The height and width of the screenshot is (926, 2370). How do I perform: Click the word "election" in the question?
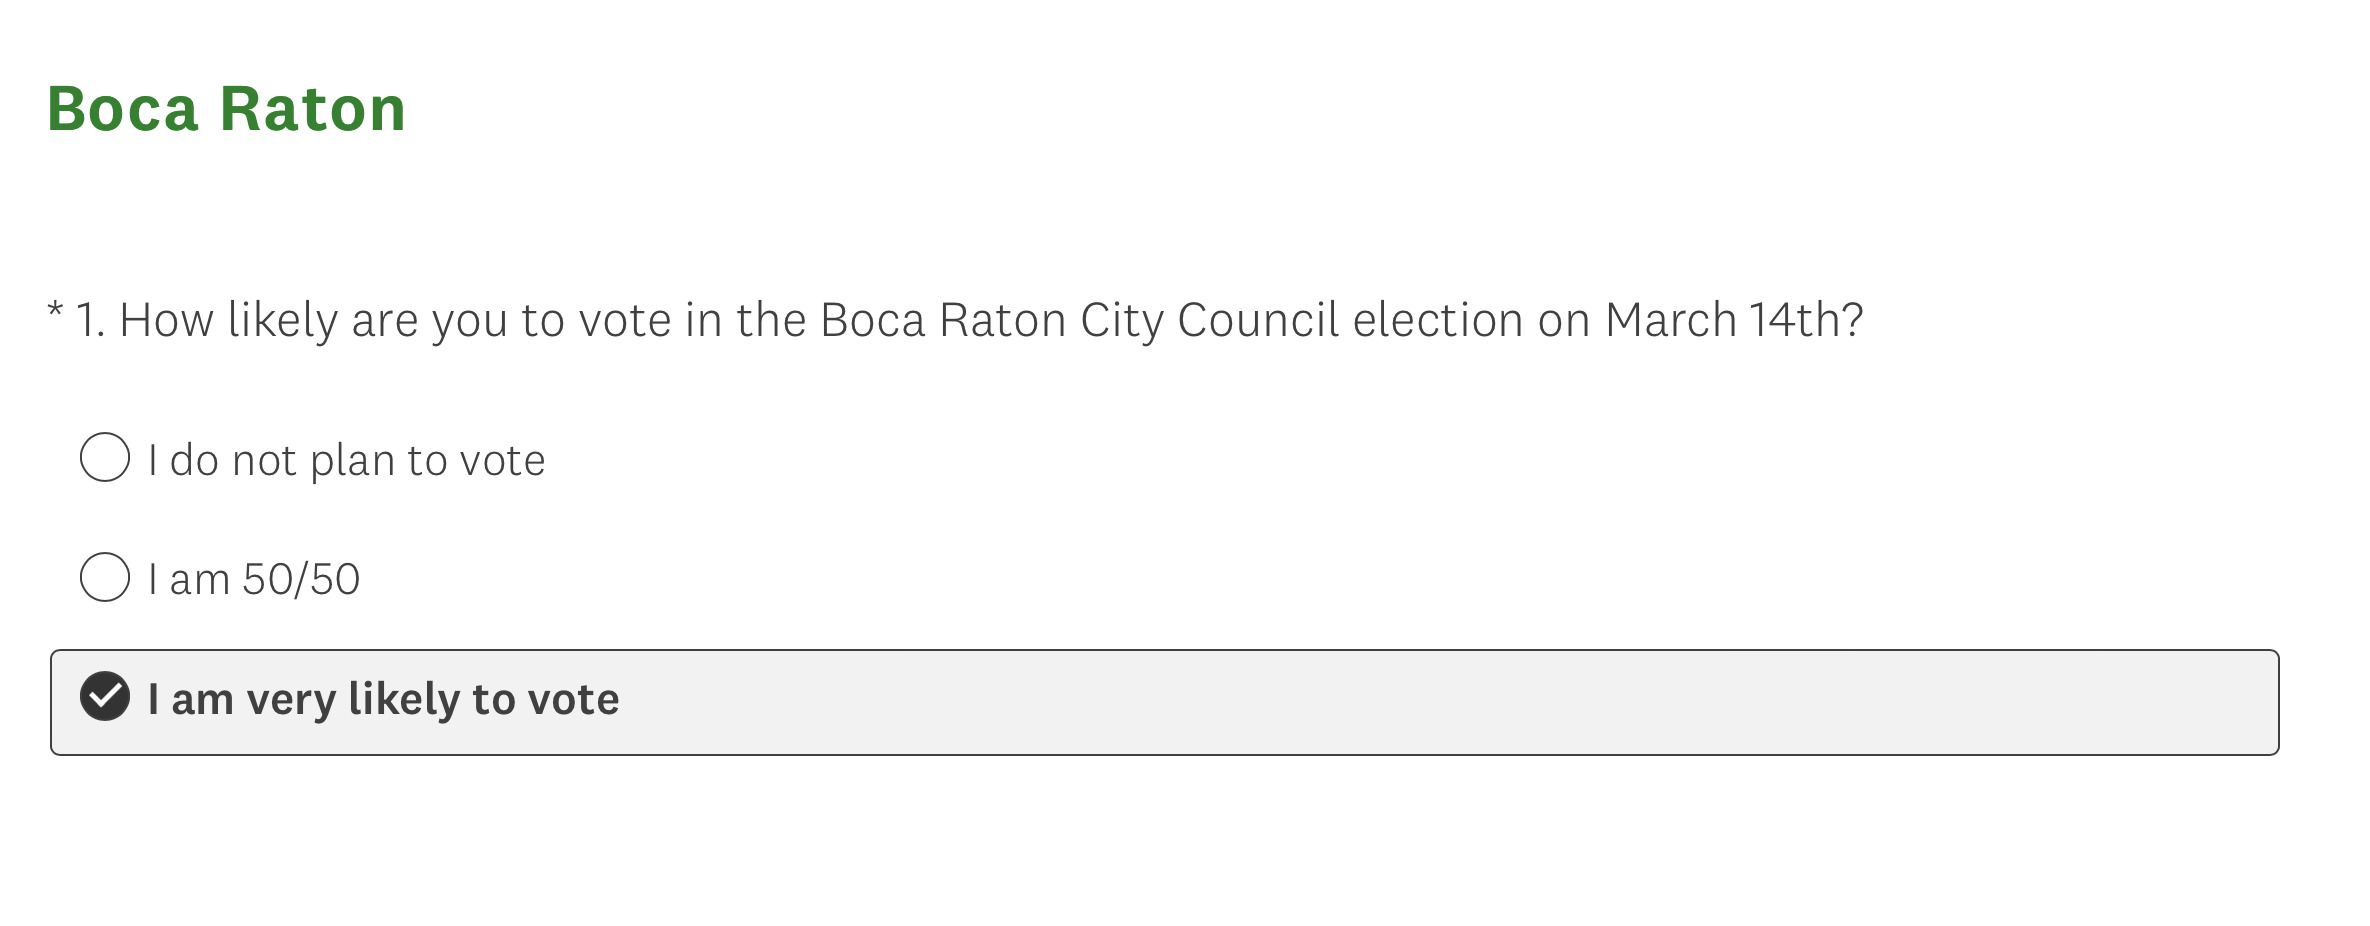coord(1438,321)
